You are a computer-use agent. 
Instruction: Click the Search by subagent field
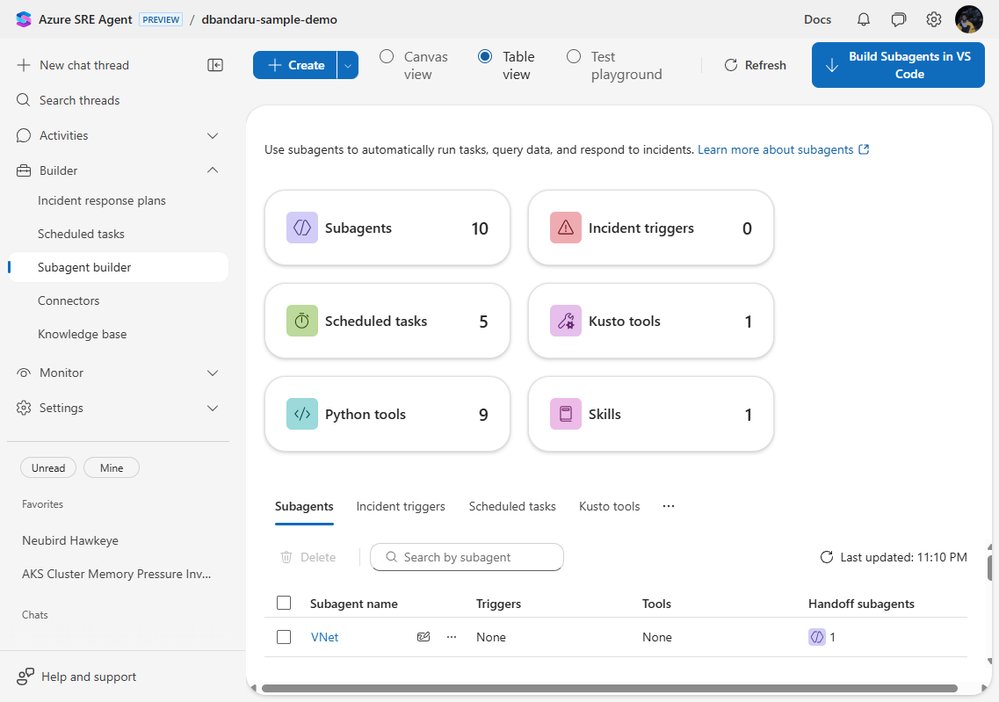(x=466, y=557)
